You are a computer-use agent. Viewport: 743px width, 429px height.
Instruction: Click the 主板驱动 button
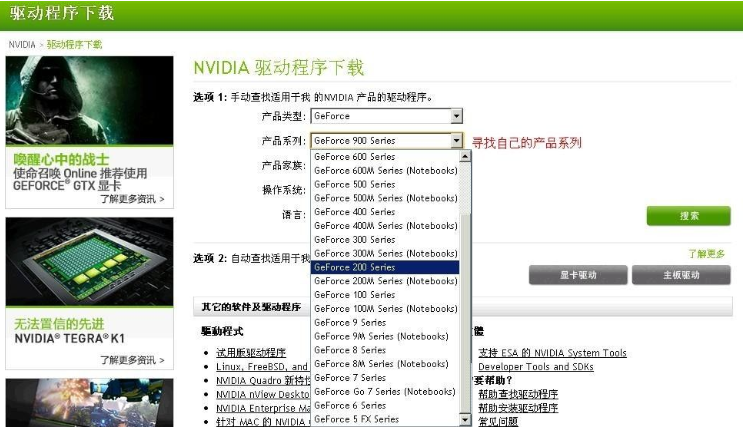pyautogui.click(x=682, y=276)
